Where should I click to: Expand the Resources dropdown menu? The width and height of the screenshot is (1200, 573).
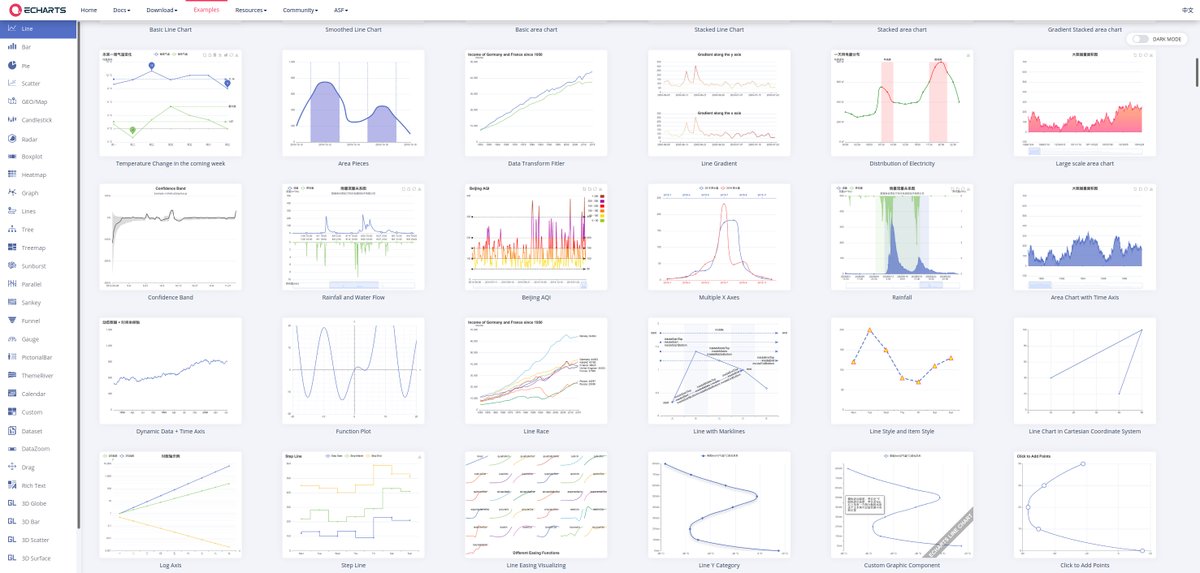tap(251, 9)
